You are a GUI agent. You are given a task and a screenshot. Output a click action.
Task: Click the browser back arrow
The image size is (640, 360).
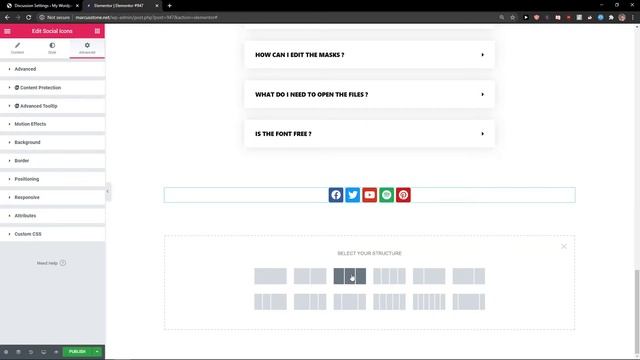click(x=7, y=18)
